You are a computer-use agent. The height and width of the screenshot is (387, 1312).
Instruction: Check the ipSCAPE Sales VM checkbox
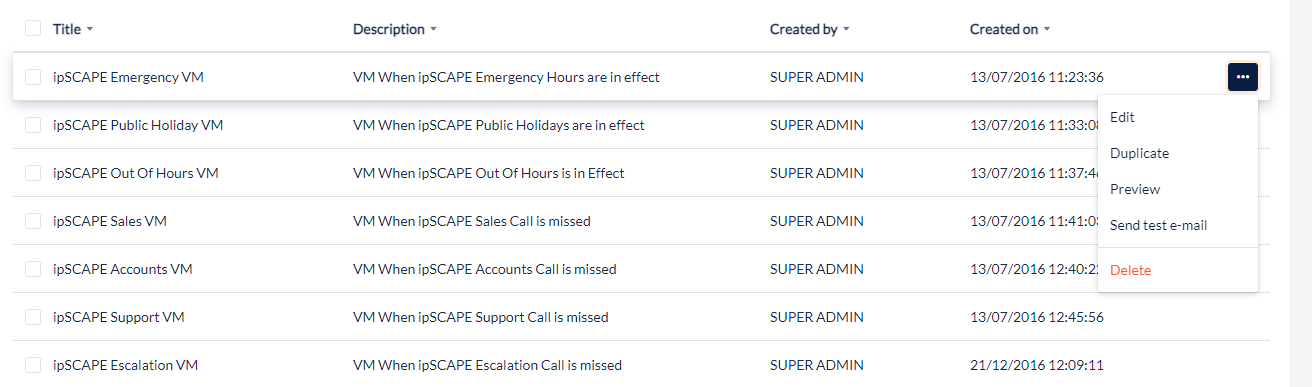pyautogui.click(x=33, y=221)
